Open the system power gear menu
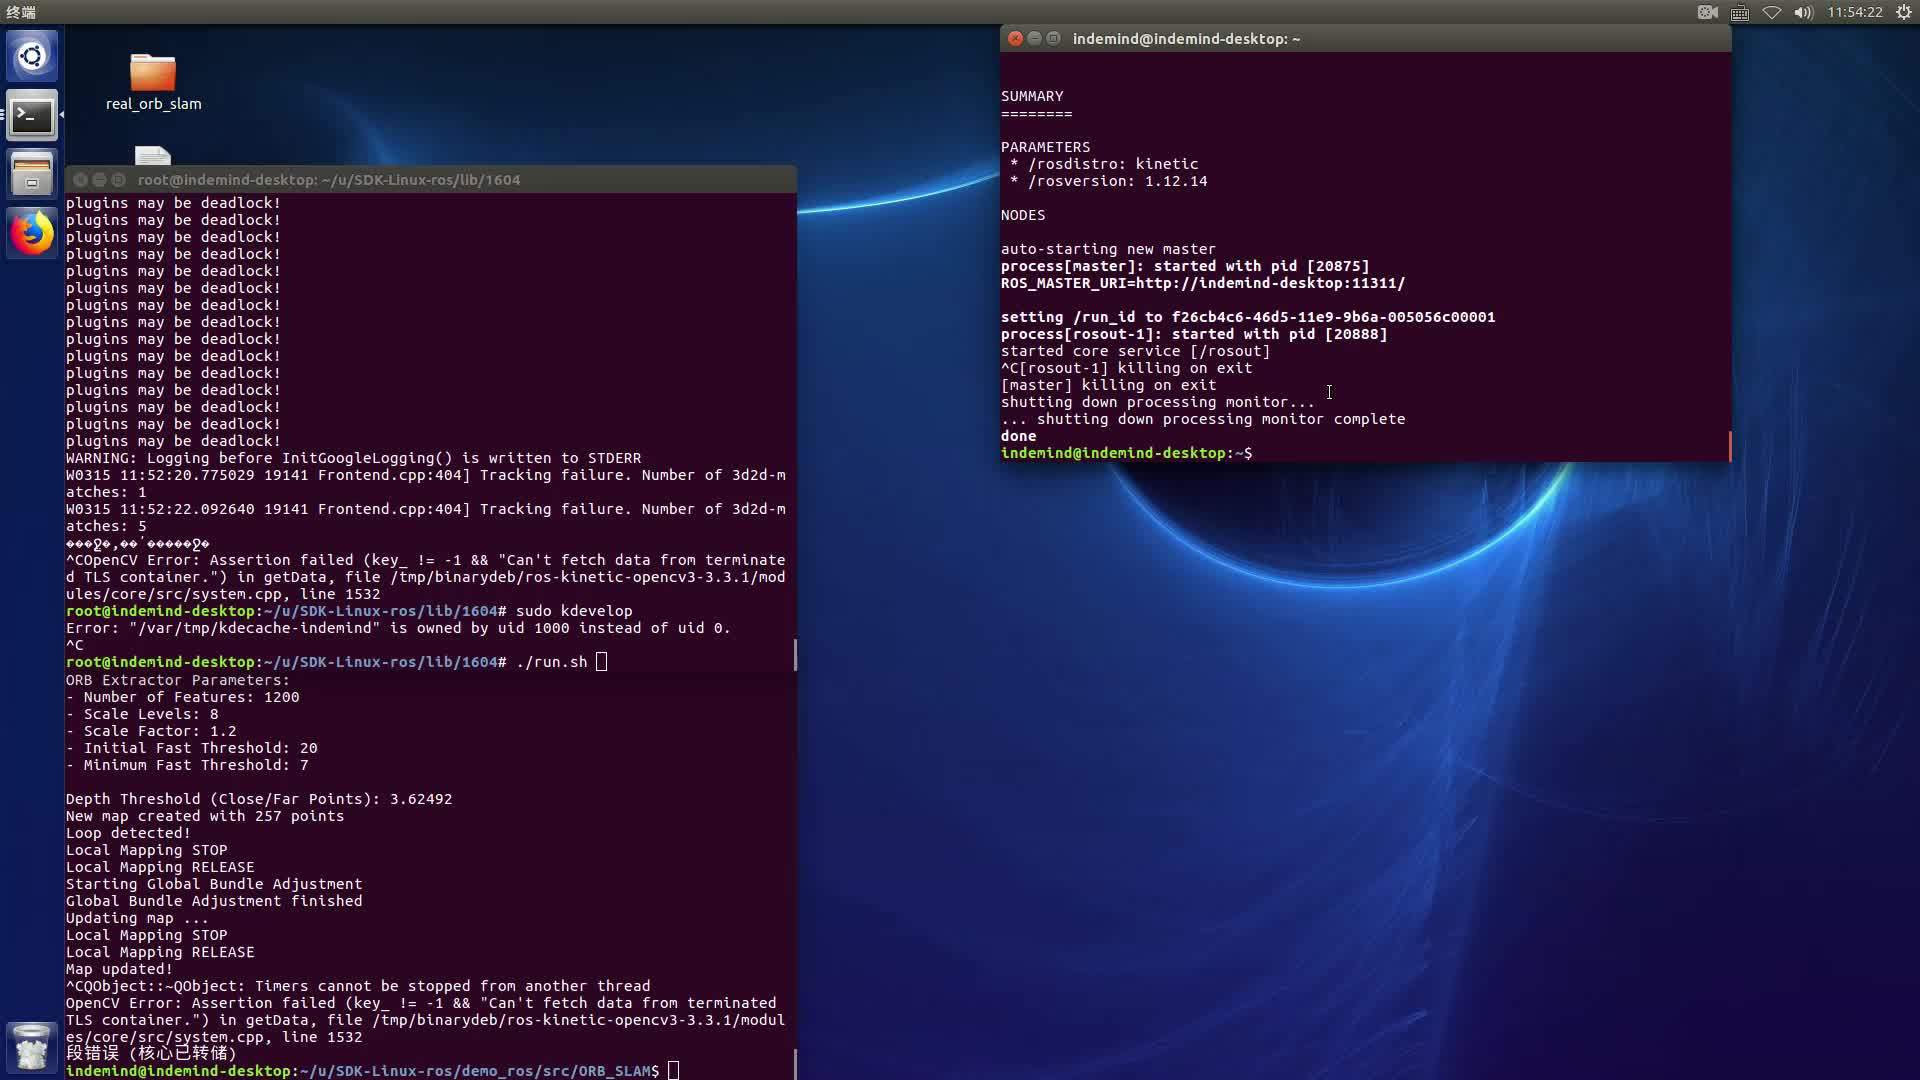1920x1080 pixels. click(1904, 12)
